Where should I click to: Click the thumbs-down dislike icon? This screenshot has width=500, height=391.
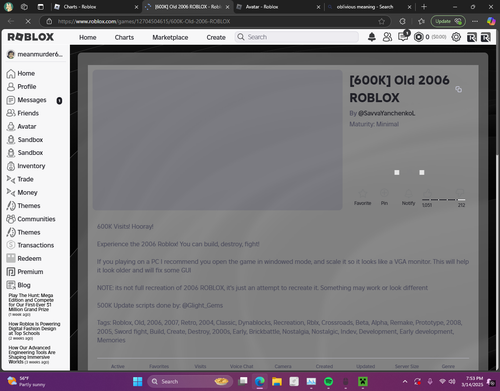pos(460,193)
